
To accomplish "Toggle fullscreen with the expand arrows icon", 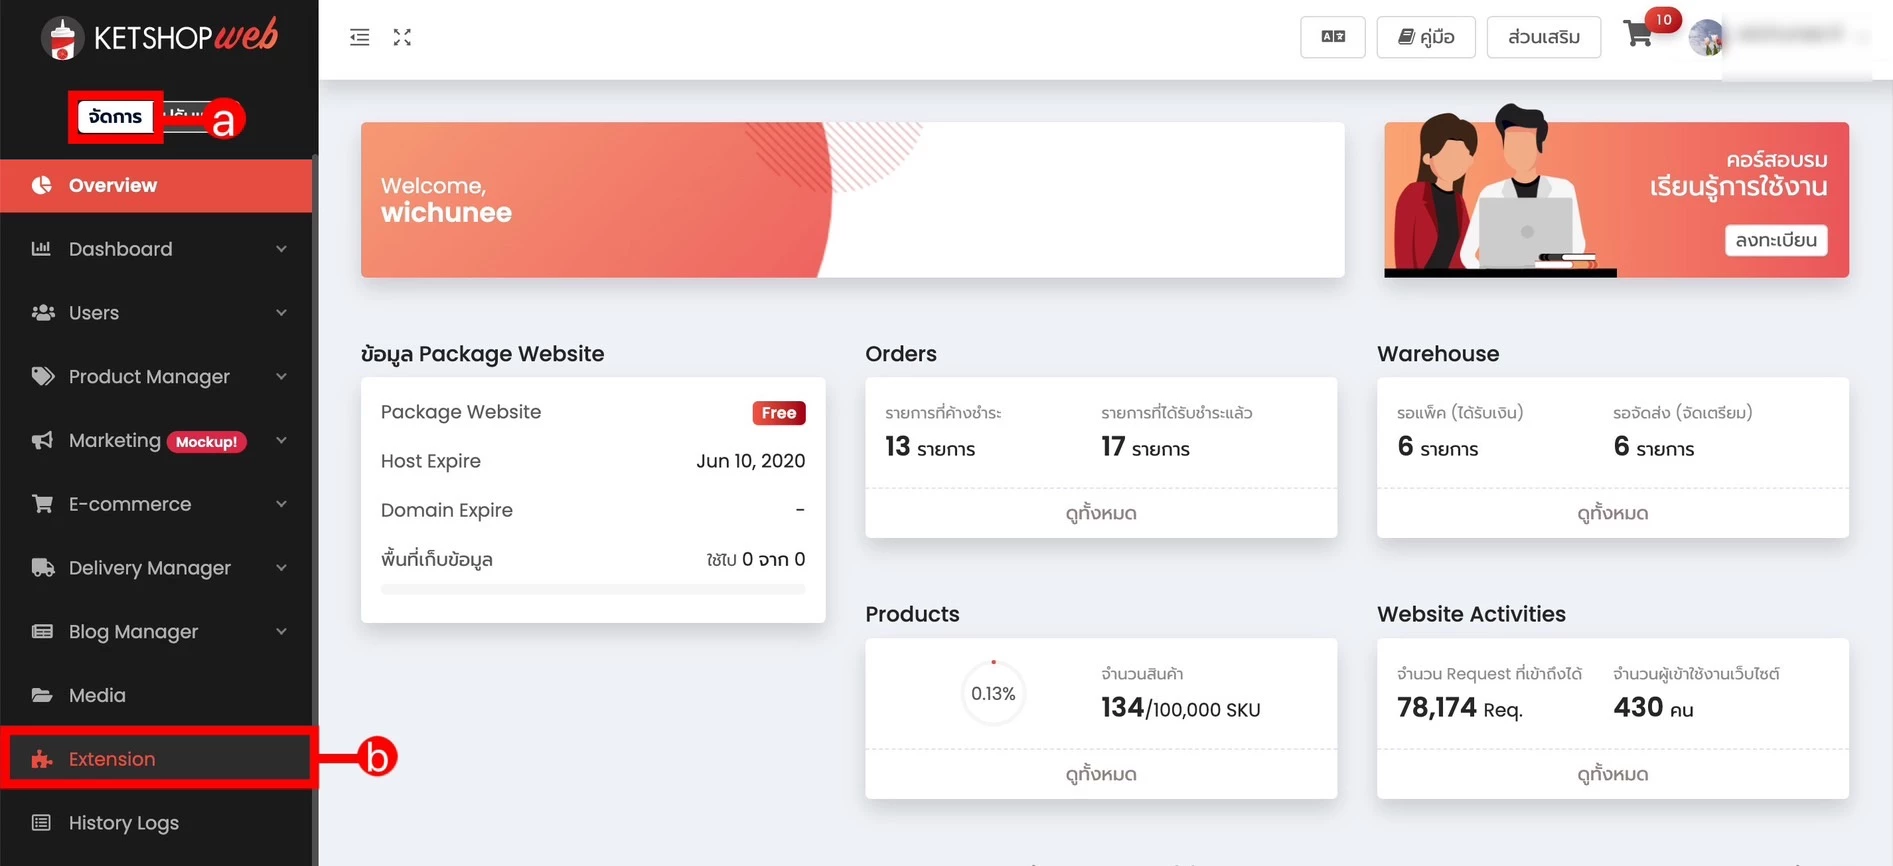I will (x=402, y=37).
